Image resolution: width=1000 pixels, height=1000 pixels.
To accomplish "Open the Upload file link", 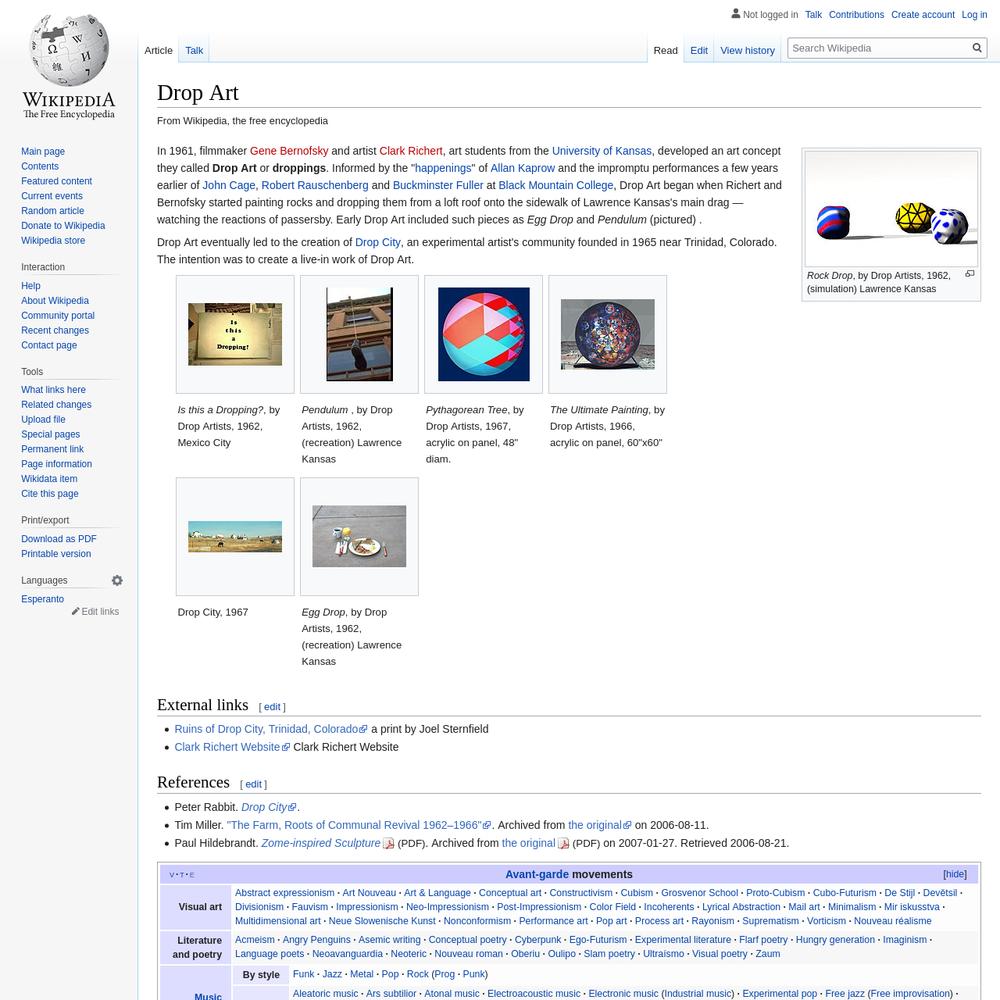I will (43, 420).
